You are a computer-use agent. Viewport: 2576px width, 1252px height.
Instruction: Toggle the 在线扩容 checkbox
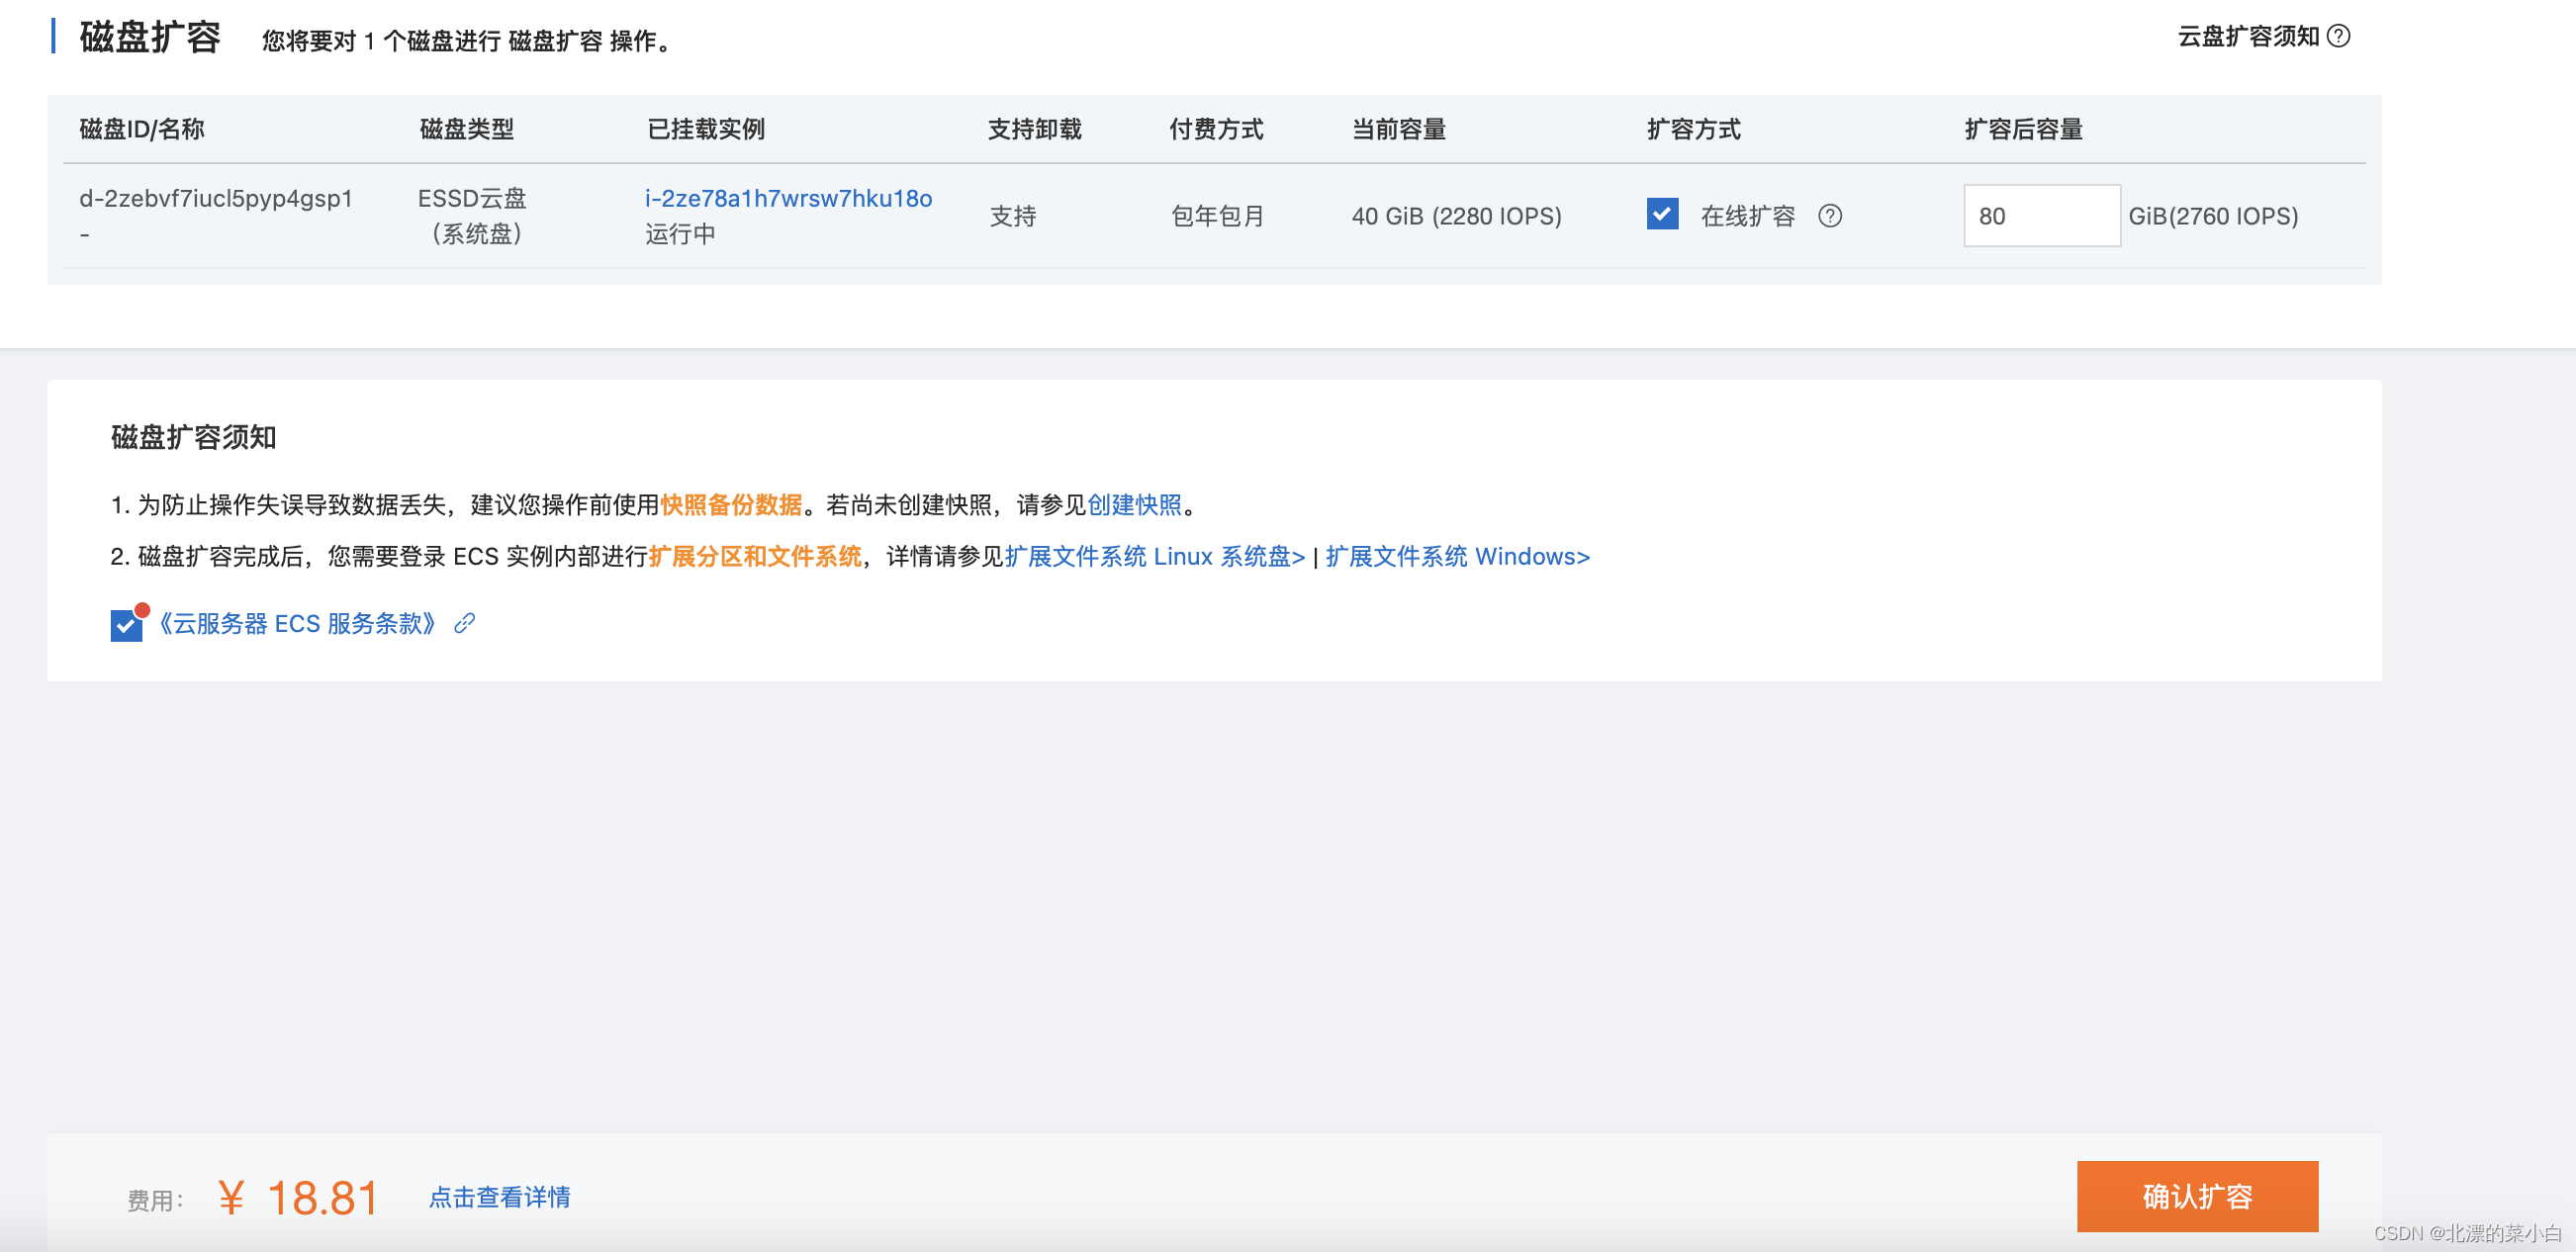1662,214
